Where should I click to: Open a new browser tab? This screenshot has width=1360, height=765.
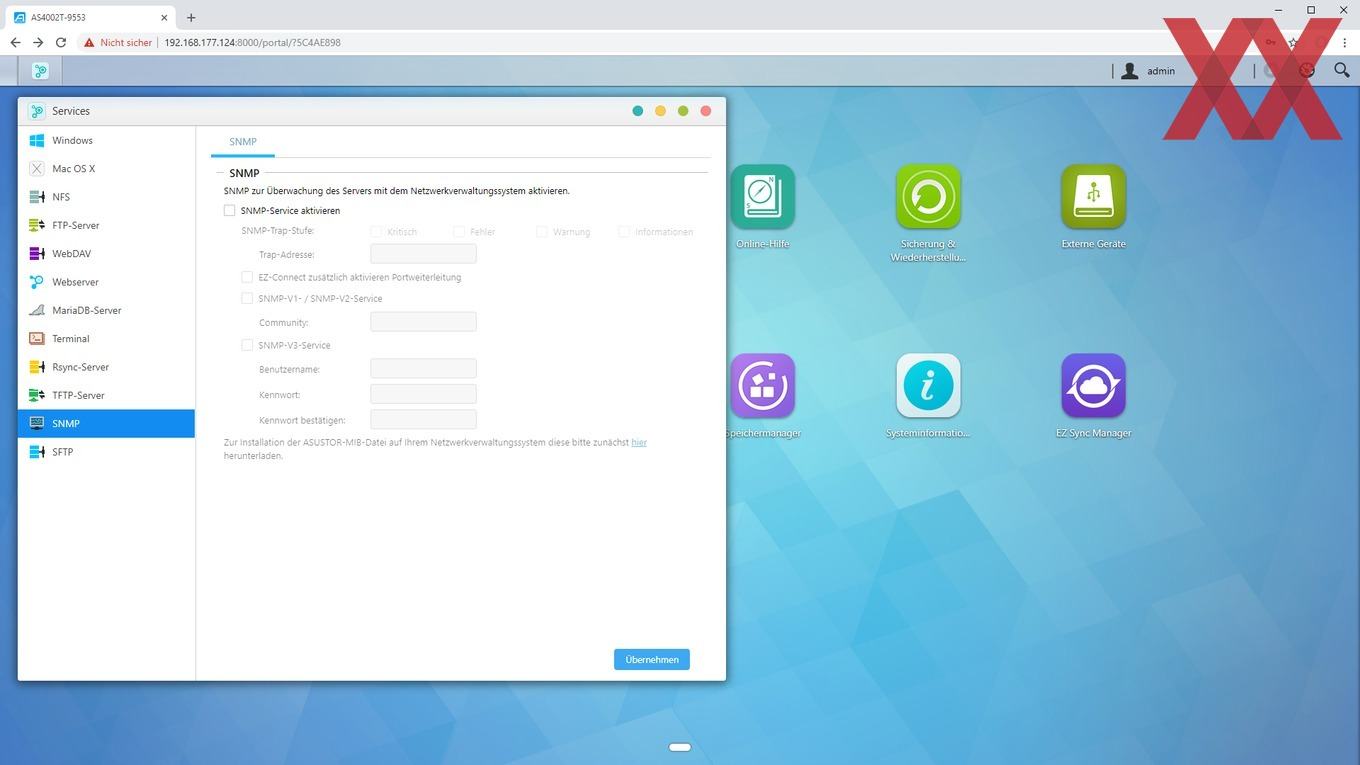tap(191, 17)
